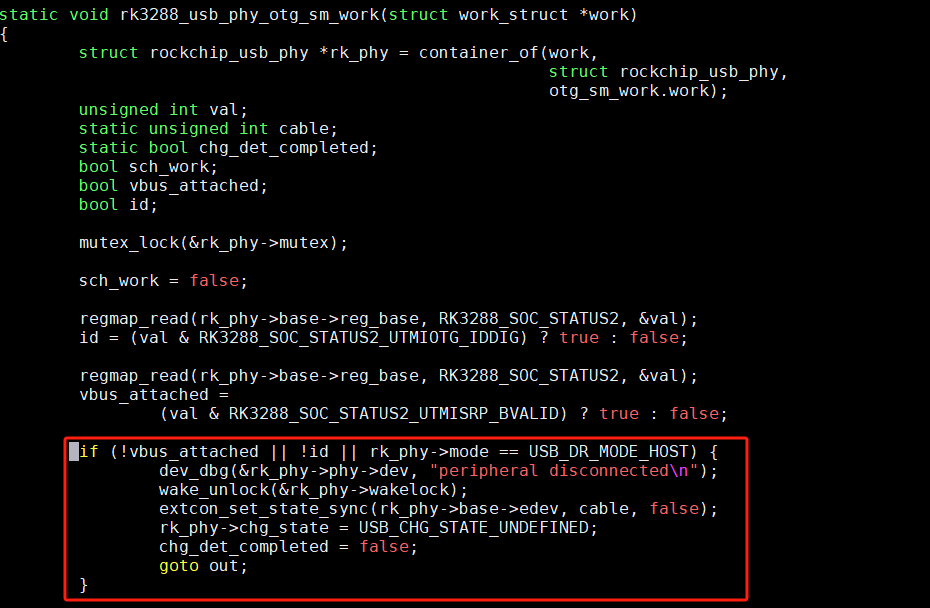The image size is (930, 608).
Task: Click 'static bool chg_det_completed;' declaration
Action: (x=228, y=148)
